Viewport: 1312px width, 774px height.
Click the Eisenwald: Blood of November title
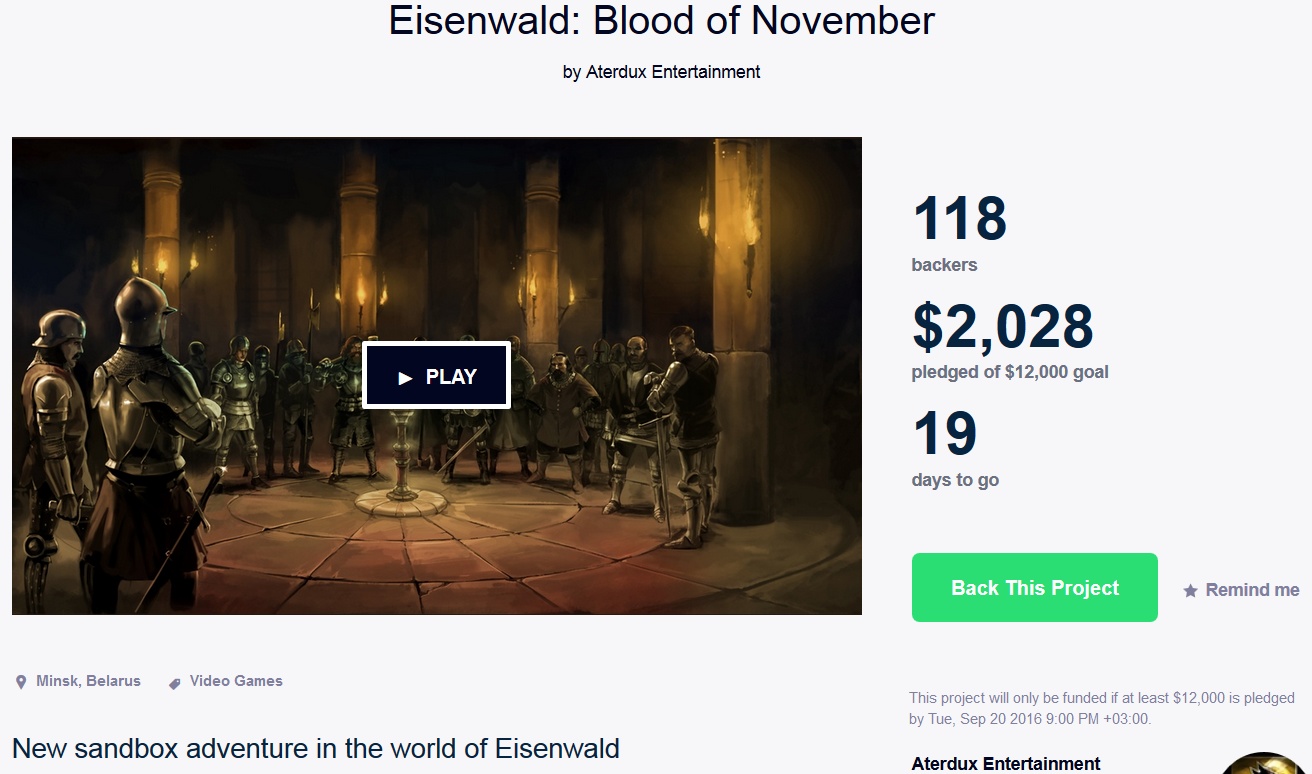pyautogui.click(x=661, y=21)
